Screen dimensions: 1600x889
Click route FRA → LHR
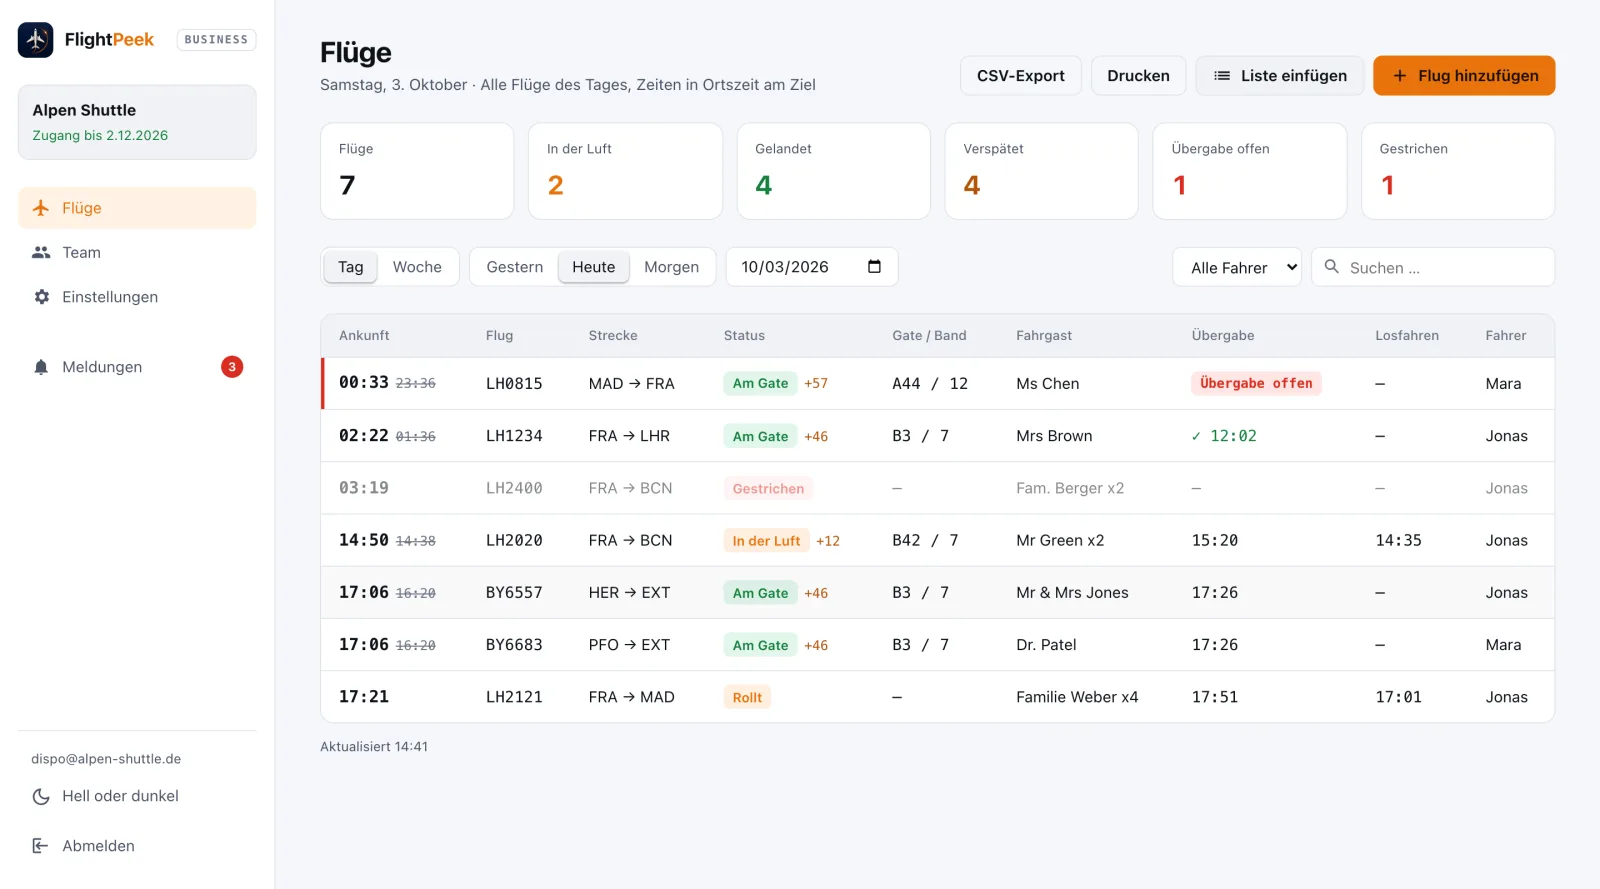[629, 436]
